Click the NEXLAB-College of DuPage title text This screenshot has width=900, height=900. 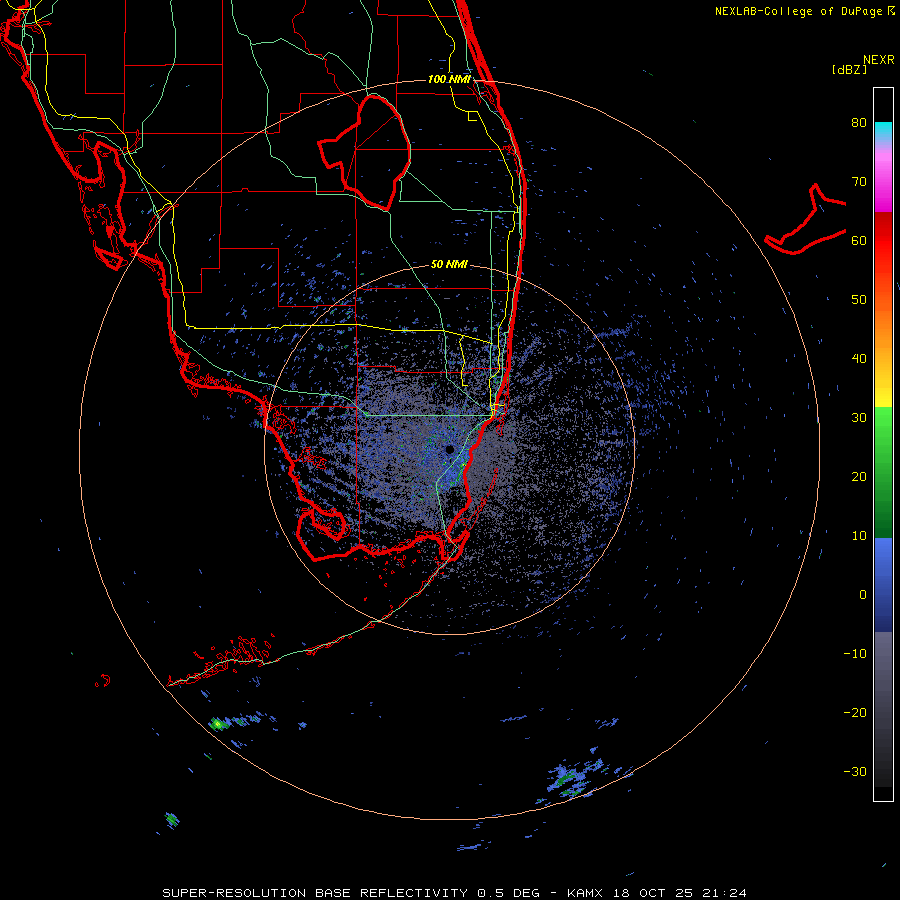click(804, 11)
